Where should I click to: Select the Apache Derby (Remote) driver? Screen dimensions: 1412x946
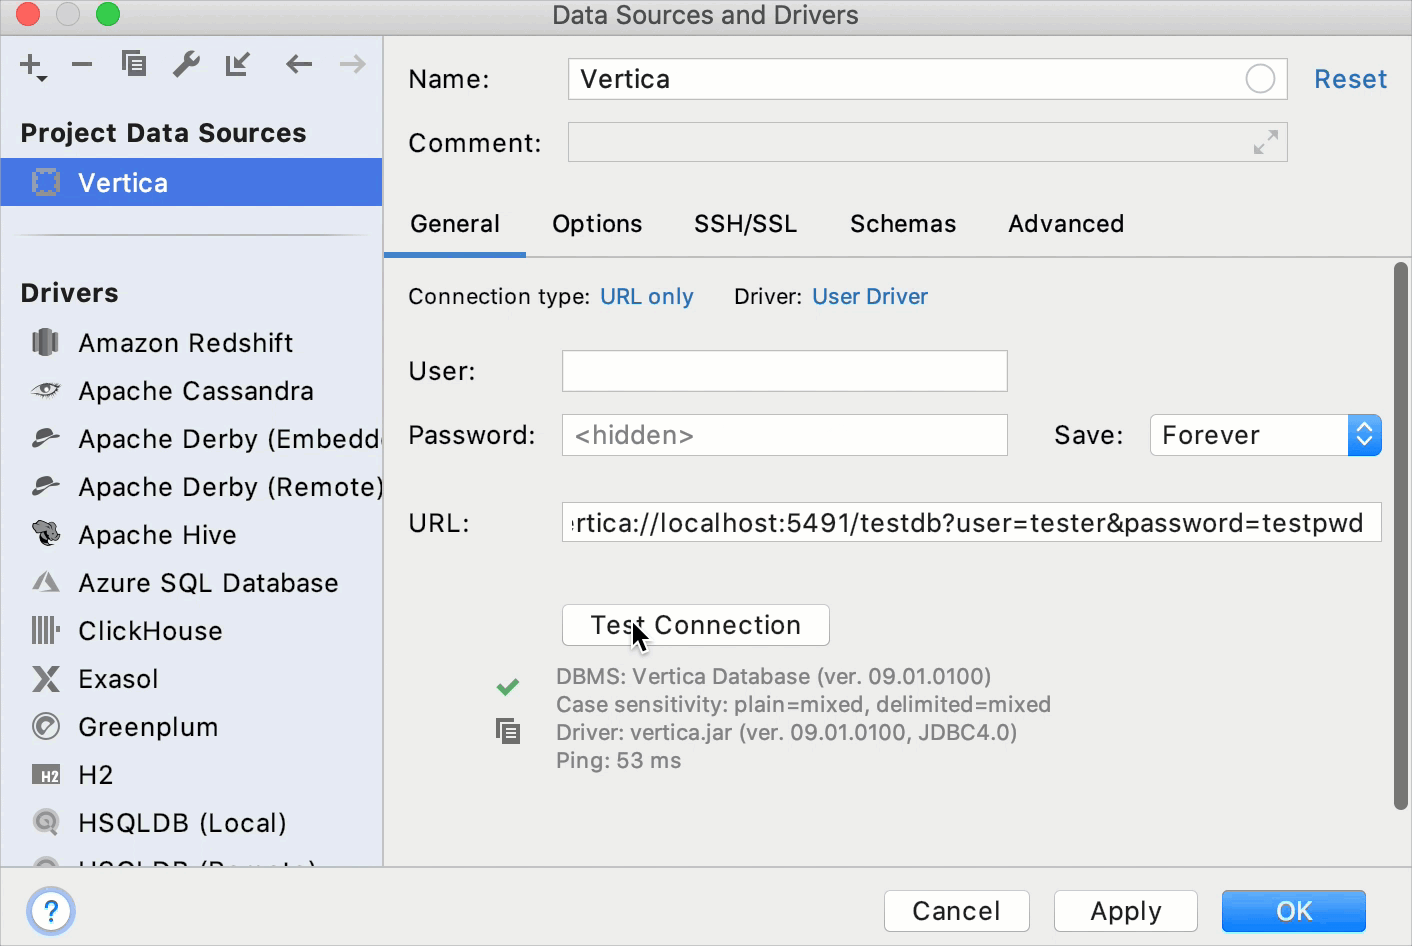click(x=191, y=487)
